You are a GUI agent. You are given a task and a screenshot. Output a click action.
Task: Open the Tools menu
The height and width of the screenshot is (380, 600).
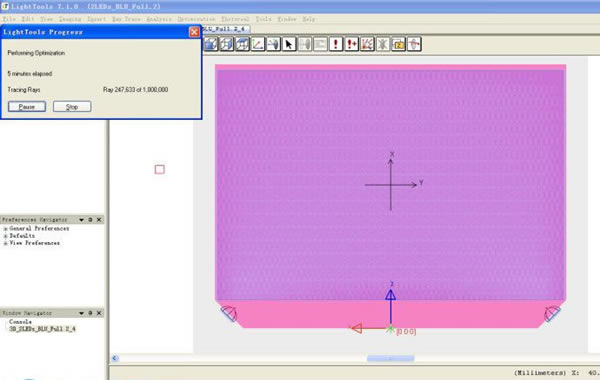tap(264, 19)
